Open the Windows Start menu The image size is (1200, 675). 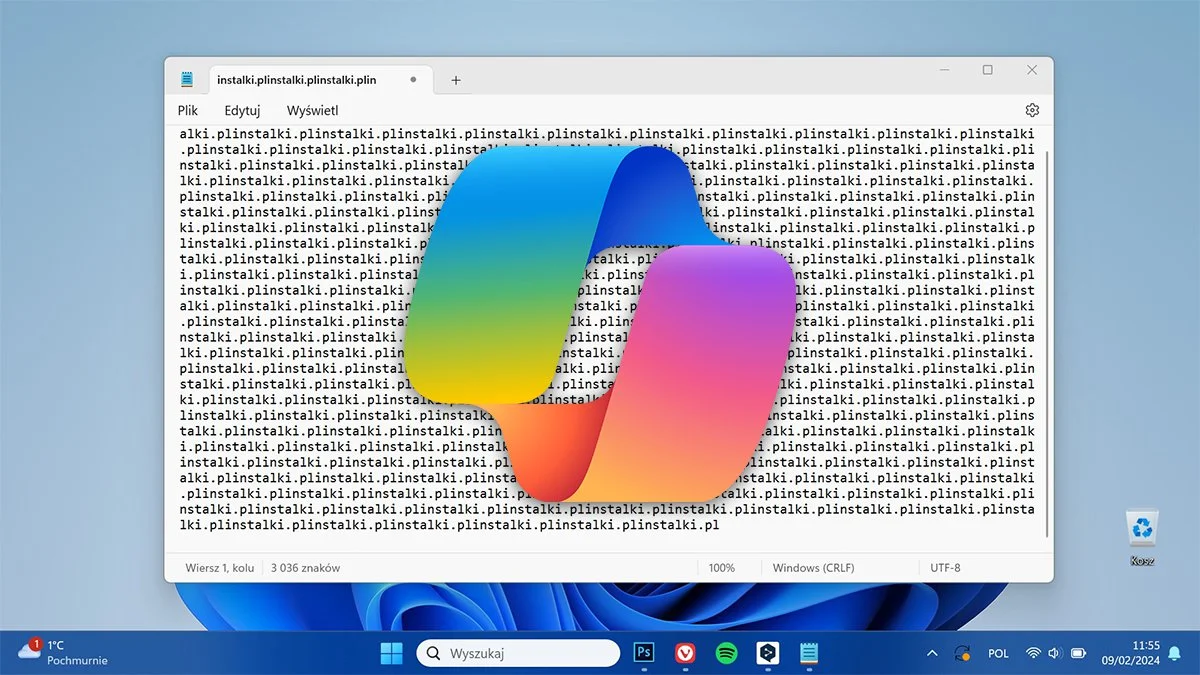(391, 653)
